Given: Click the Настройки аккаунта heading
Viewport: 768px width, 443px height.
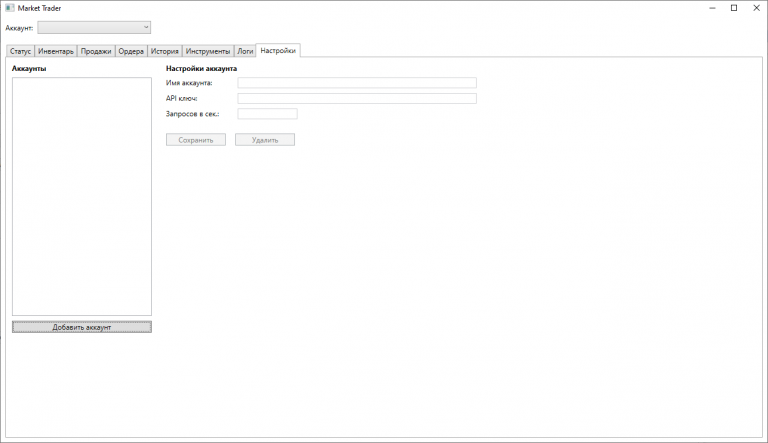Looking at the screenshot, I should [x=201, y=69].
